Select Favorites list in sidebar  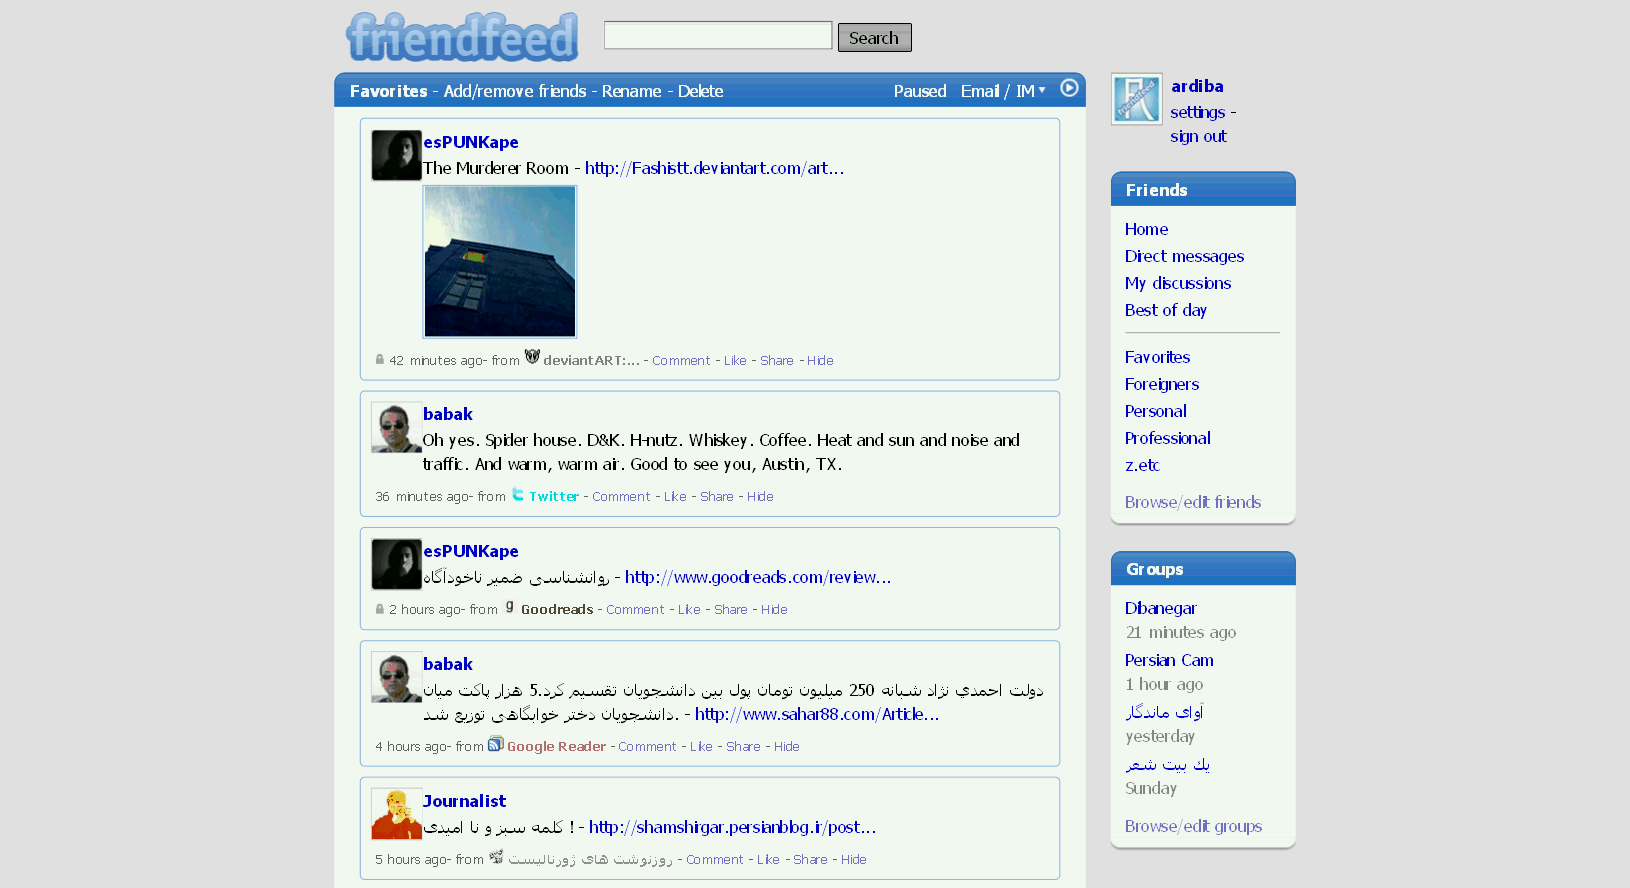pos(1157,357)
